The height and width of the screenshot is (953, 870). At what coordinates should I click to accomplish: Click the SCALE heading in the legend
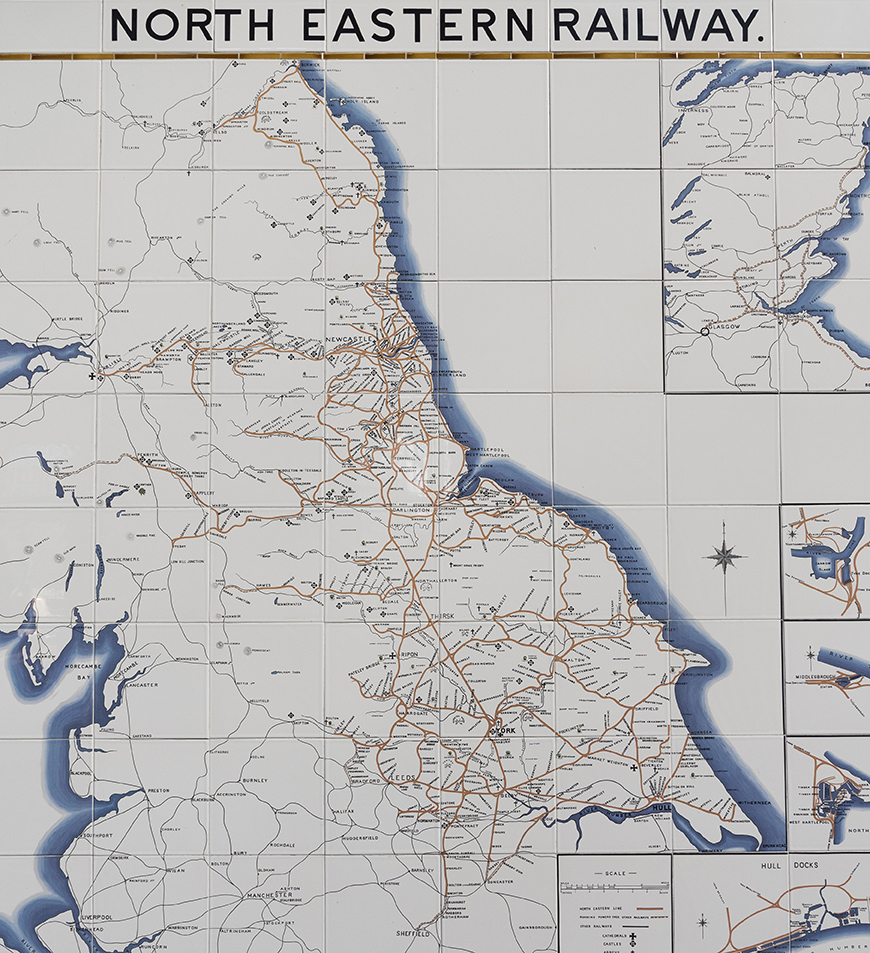[x=615, y=873]
